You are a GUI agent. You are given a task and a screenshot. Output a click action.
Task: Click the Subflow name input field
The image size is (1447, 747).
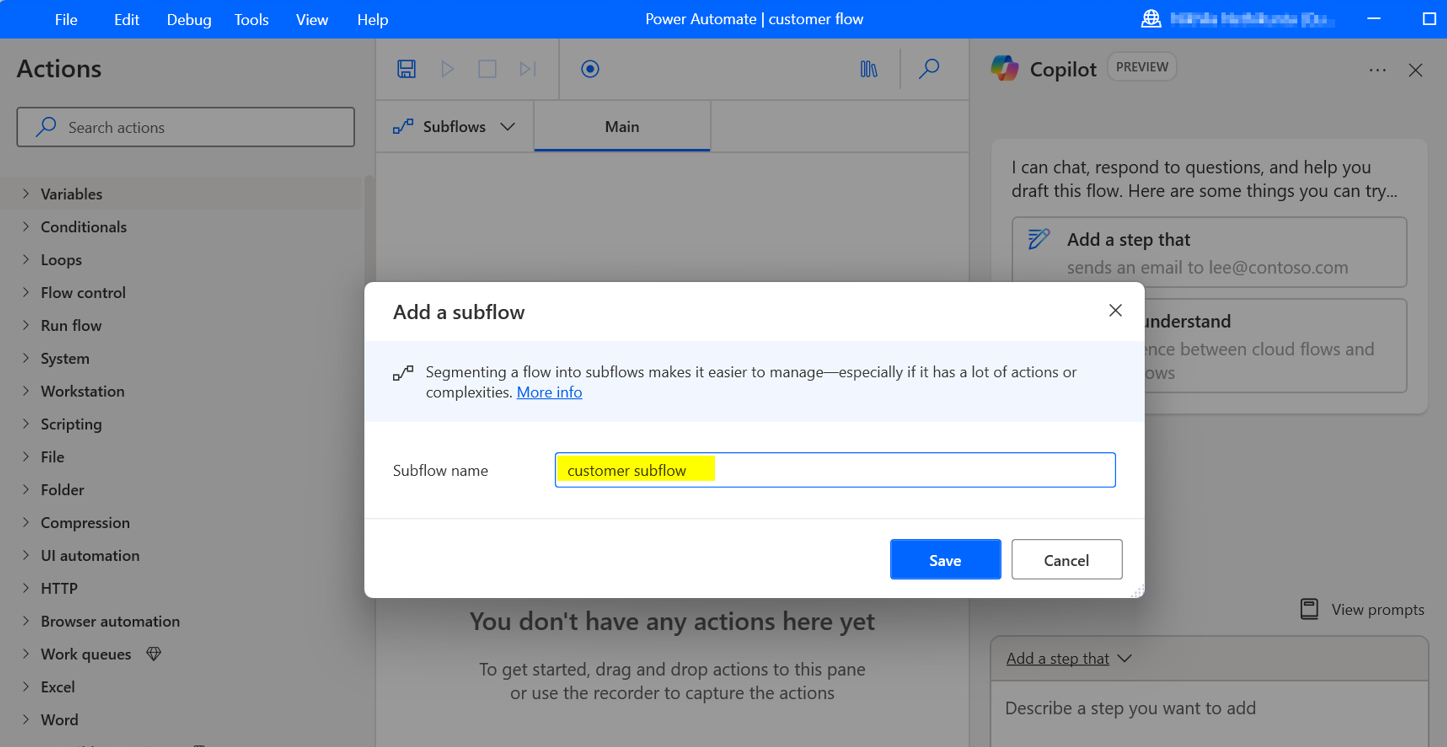(x=835, y=469)
